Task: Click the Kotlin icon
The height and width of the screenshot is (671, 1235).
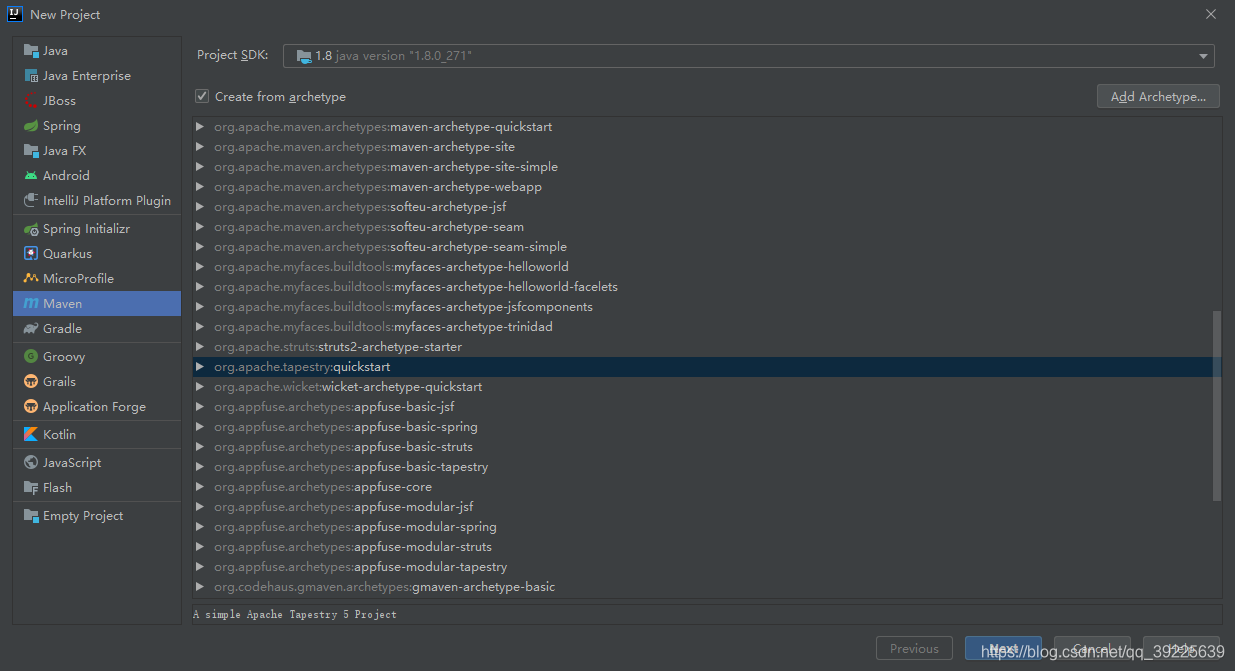Action: [31, 435]
